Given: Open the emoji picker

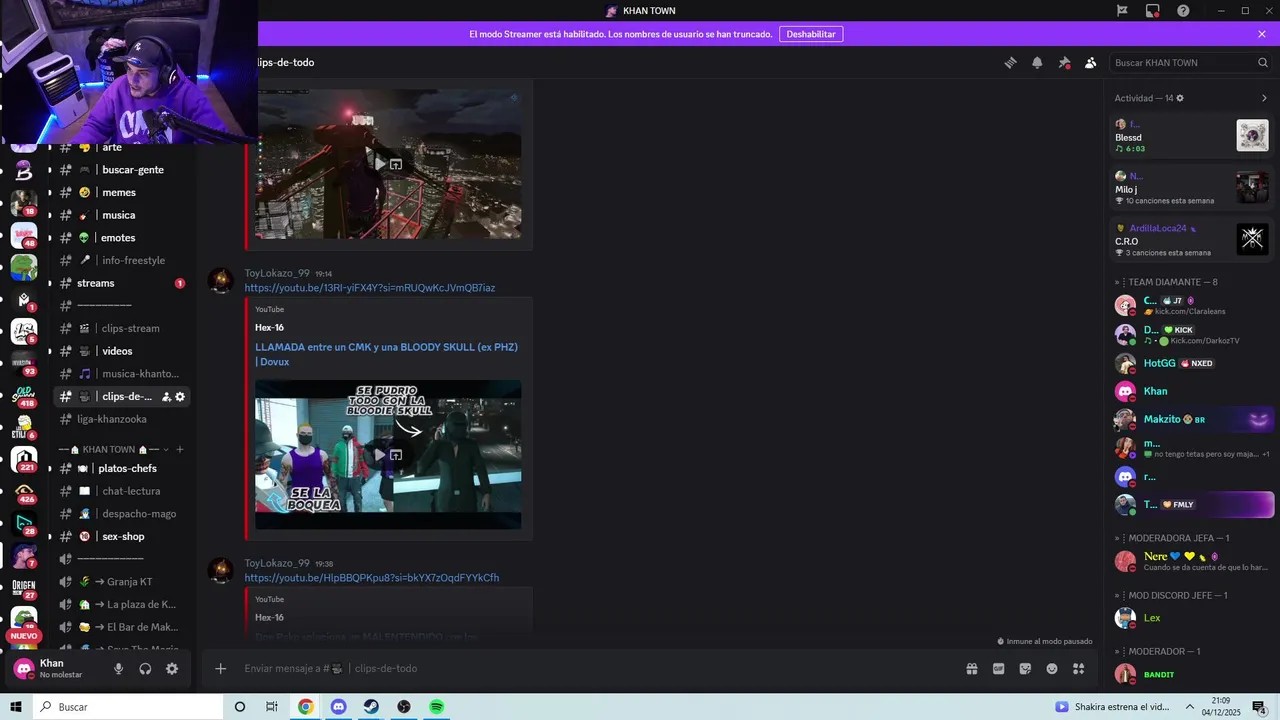Looking at the screenshot, I should tap(1052, 669).
